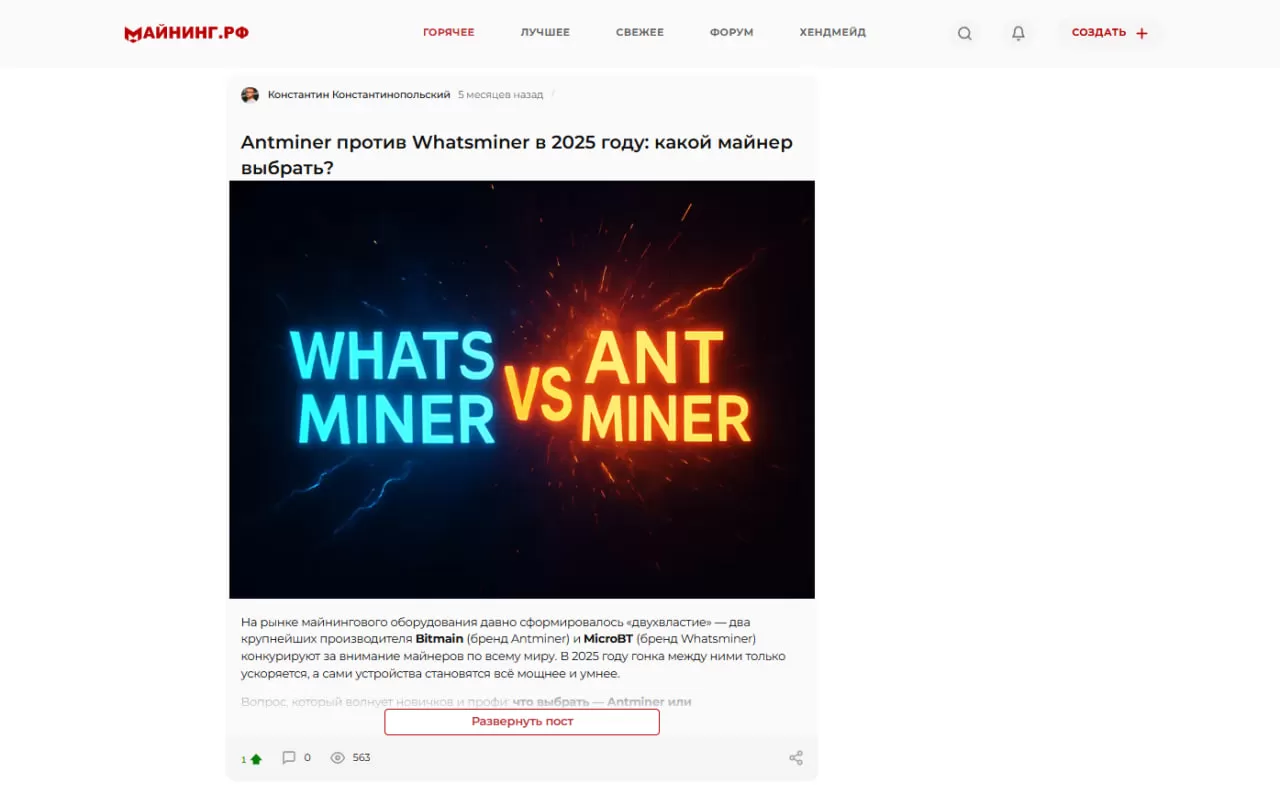The height and width of the screenshot is (794, 1280).
Task: Click the plus icon beside СОЗДАТЬ
Action: click(1142, 33)
